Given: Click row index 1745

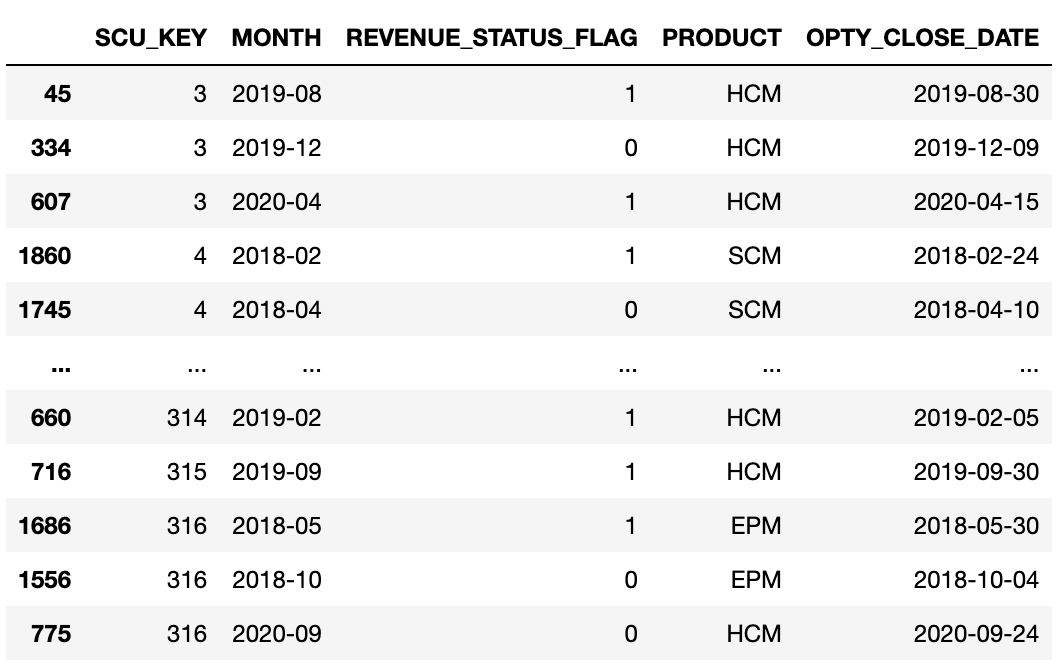Looking at the screenshot, I should 45,310.
